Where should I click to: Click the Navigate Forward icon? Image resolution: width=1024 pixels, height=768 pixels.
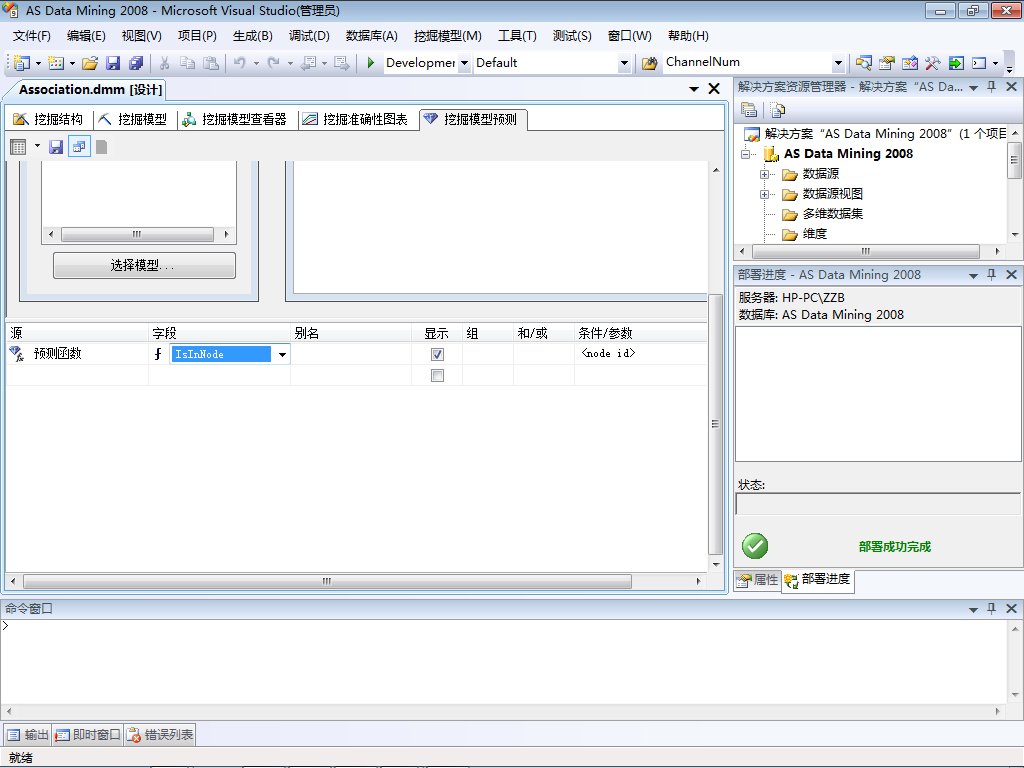coord(341,63)
